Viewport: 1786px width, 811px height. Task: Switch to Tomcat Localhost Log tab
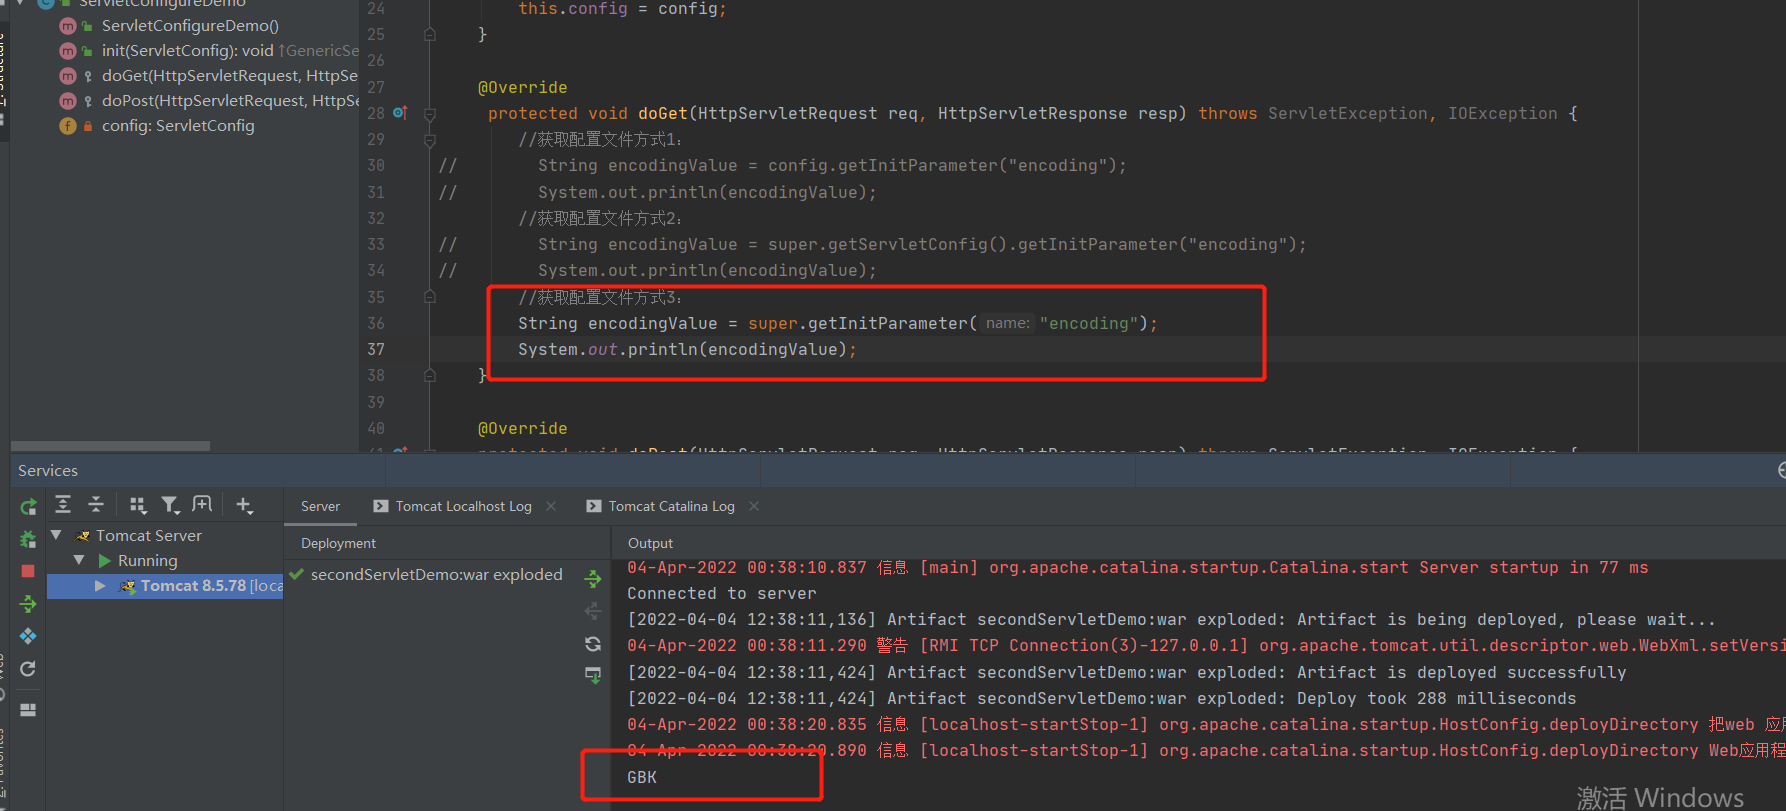coord(463,506)
